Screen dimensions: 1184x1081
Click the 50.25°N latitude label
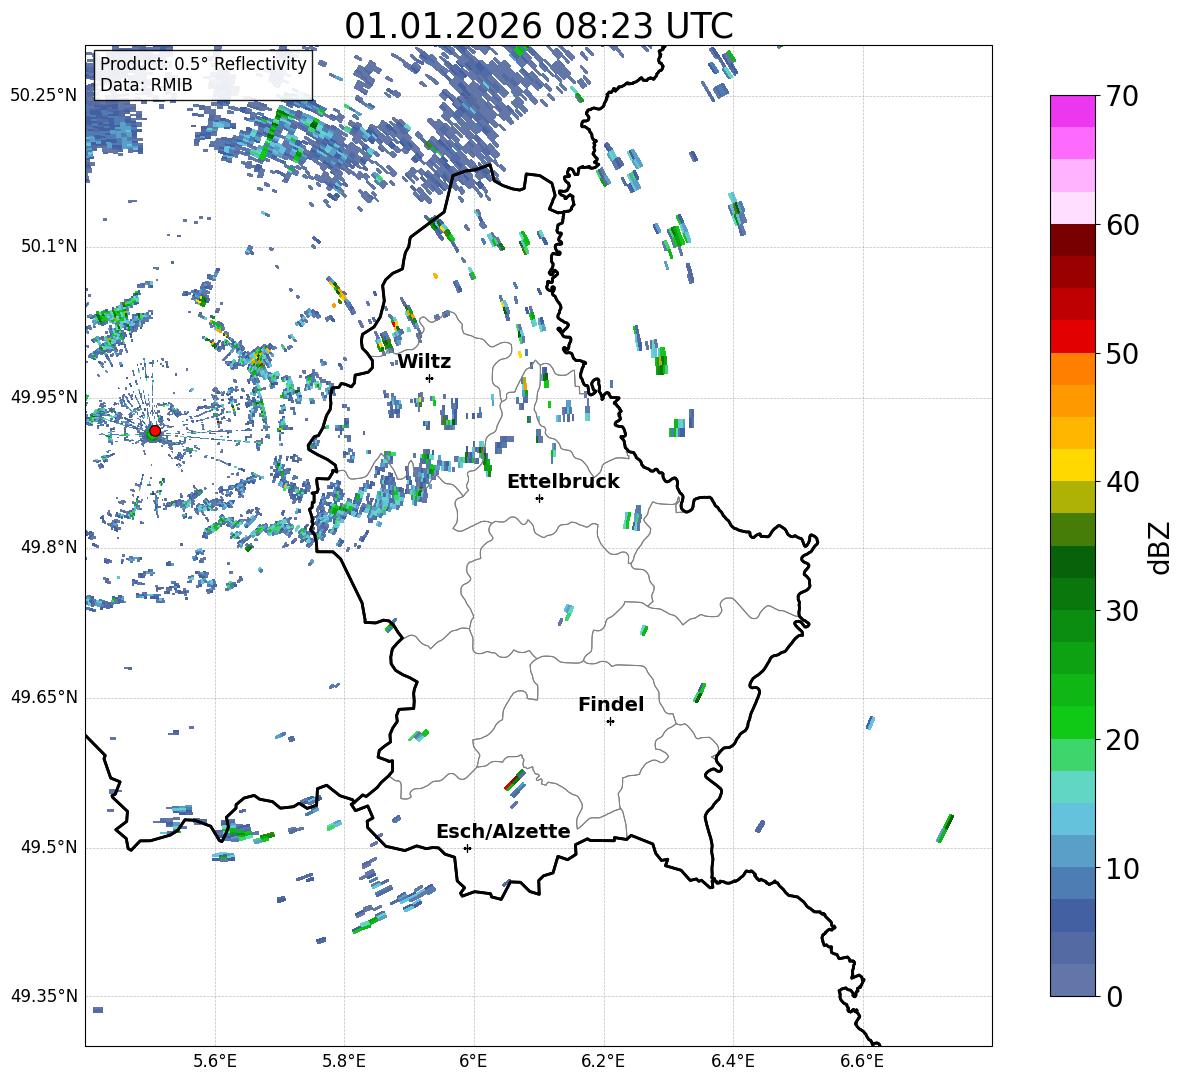click(44, 96)
